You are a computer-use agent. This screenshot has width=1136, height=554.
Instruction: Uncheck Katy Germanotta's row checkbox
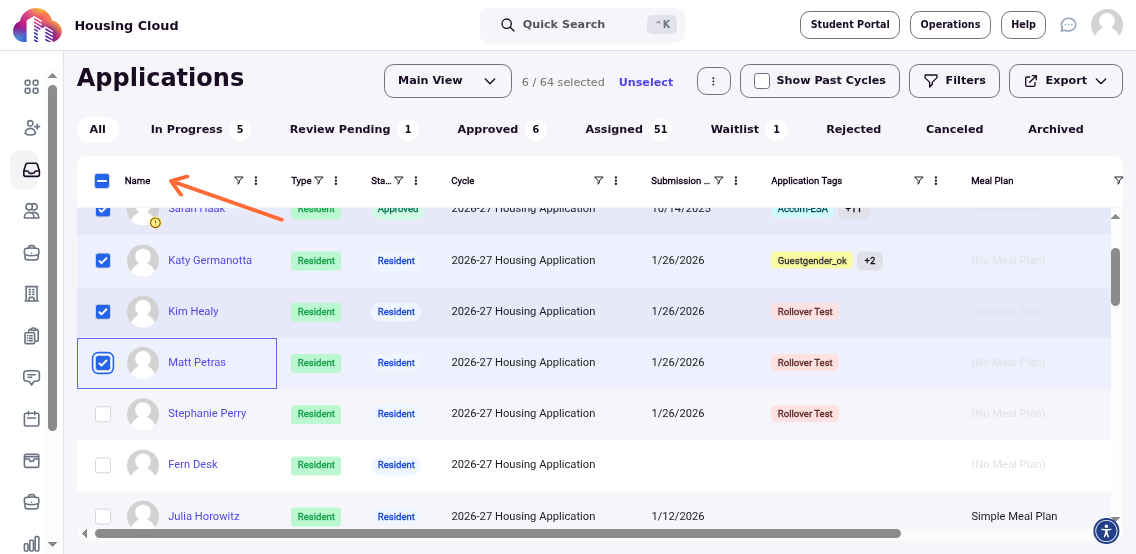[x=103, y=260]
